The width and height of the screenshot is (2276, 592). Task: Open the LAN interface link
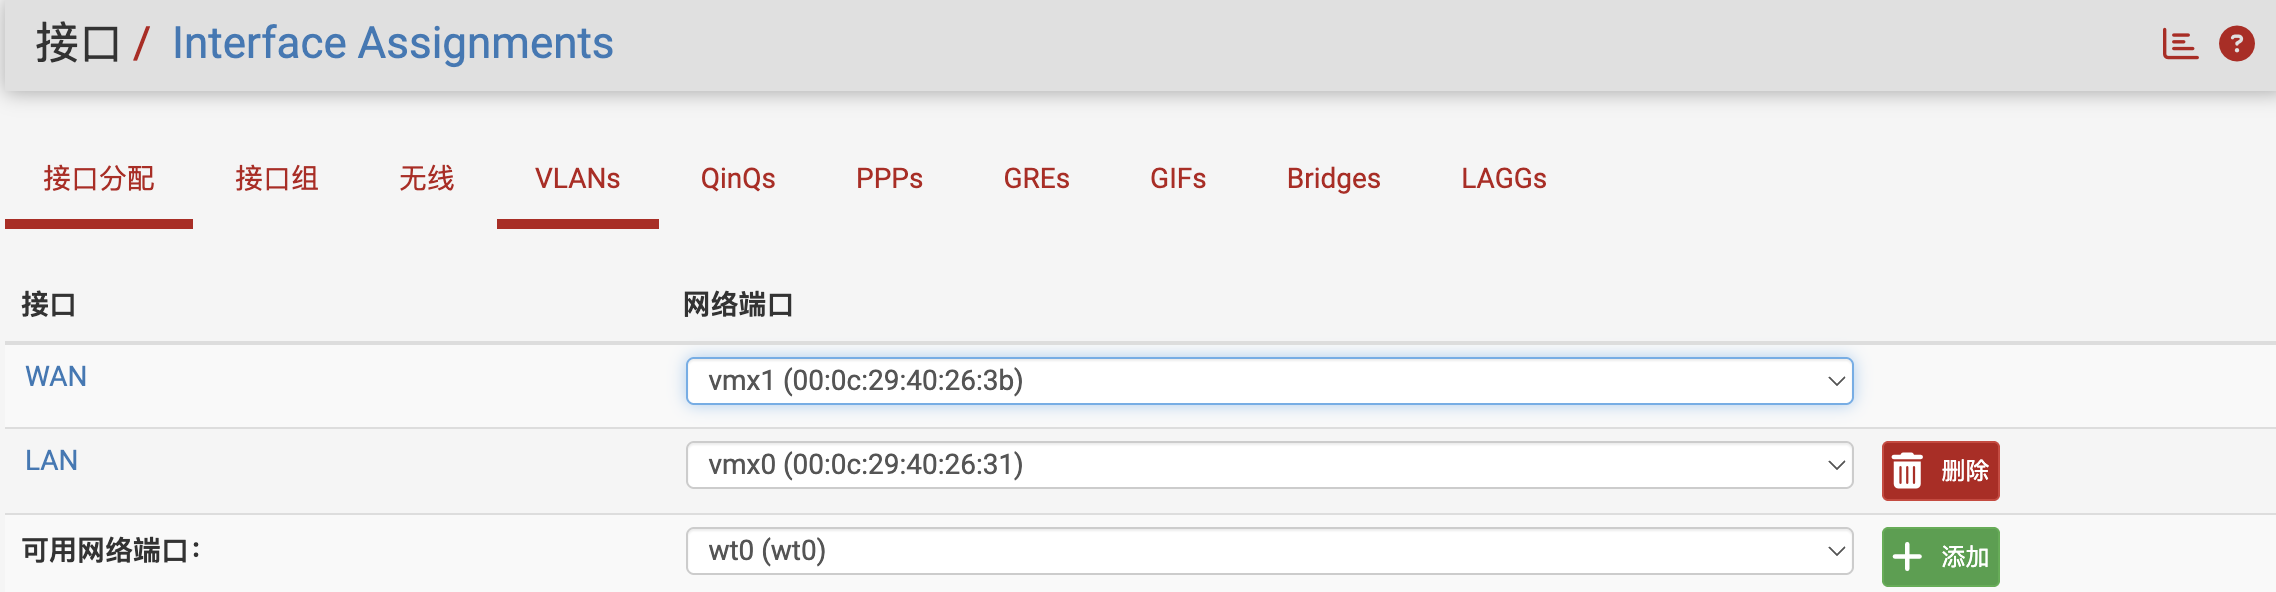51,461
